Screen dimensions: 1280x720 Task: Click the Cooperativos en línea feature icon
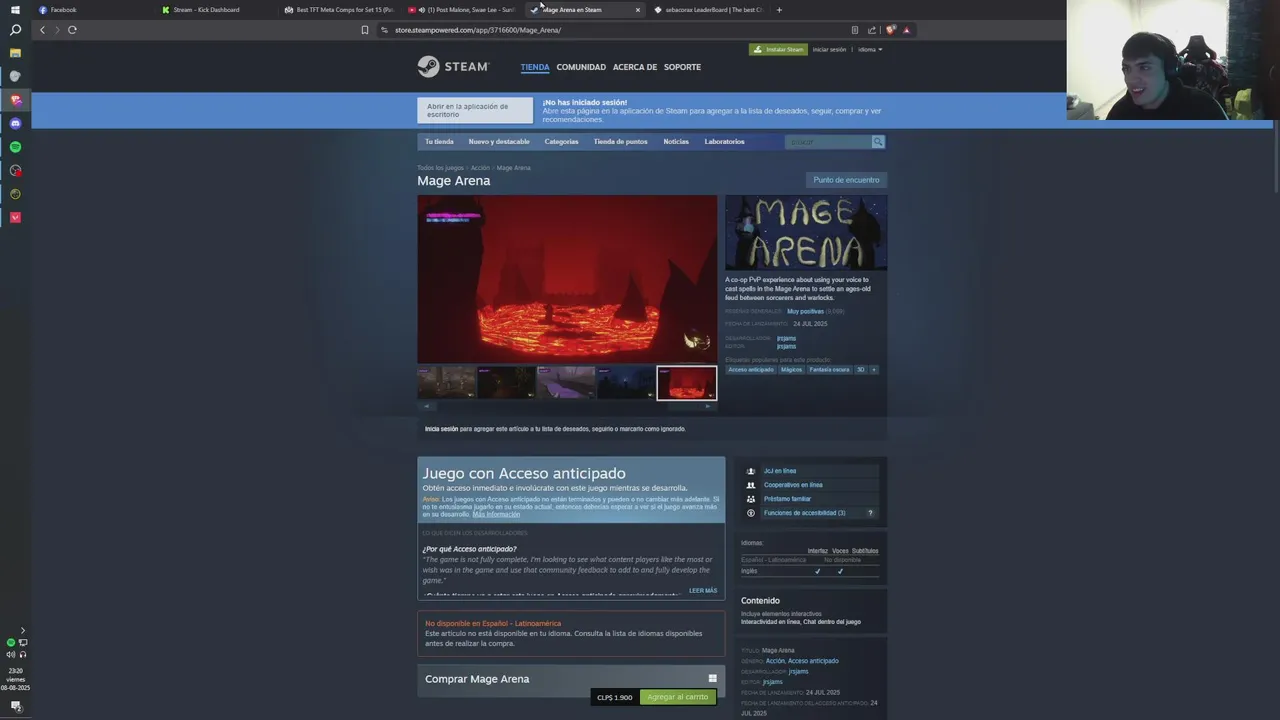(751, 485)
